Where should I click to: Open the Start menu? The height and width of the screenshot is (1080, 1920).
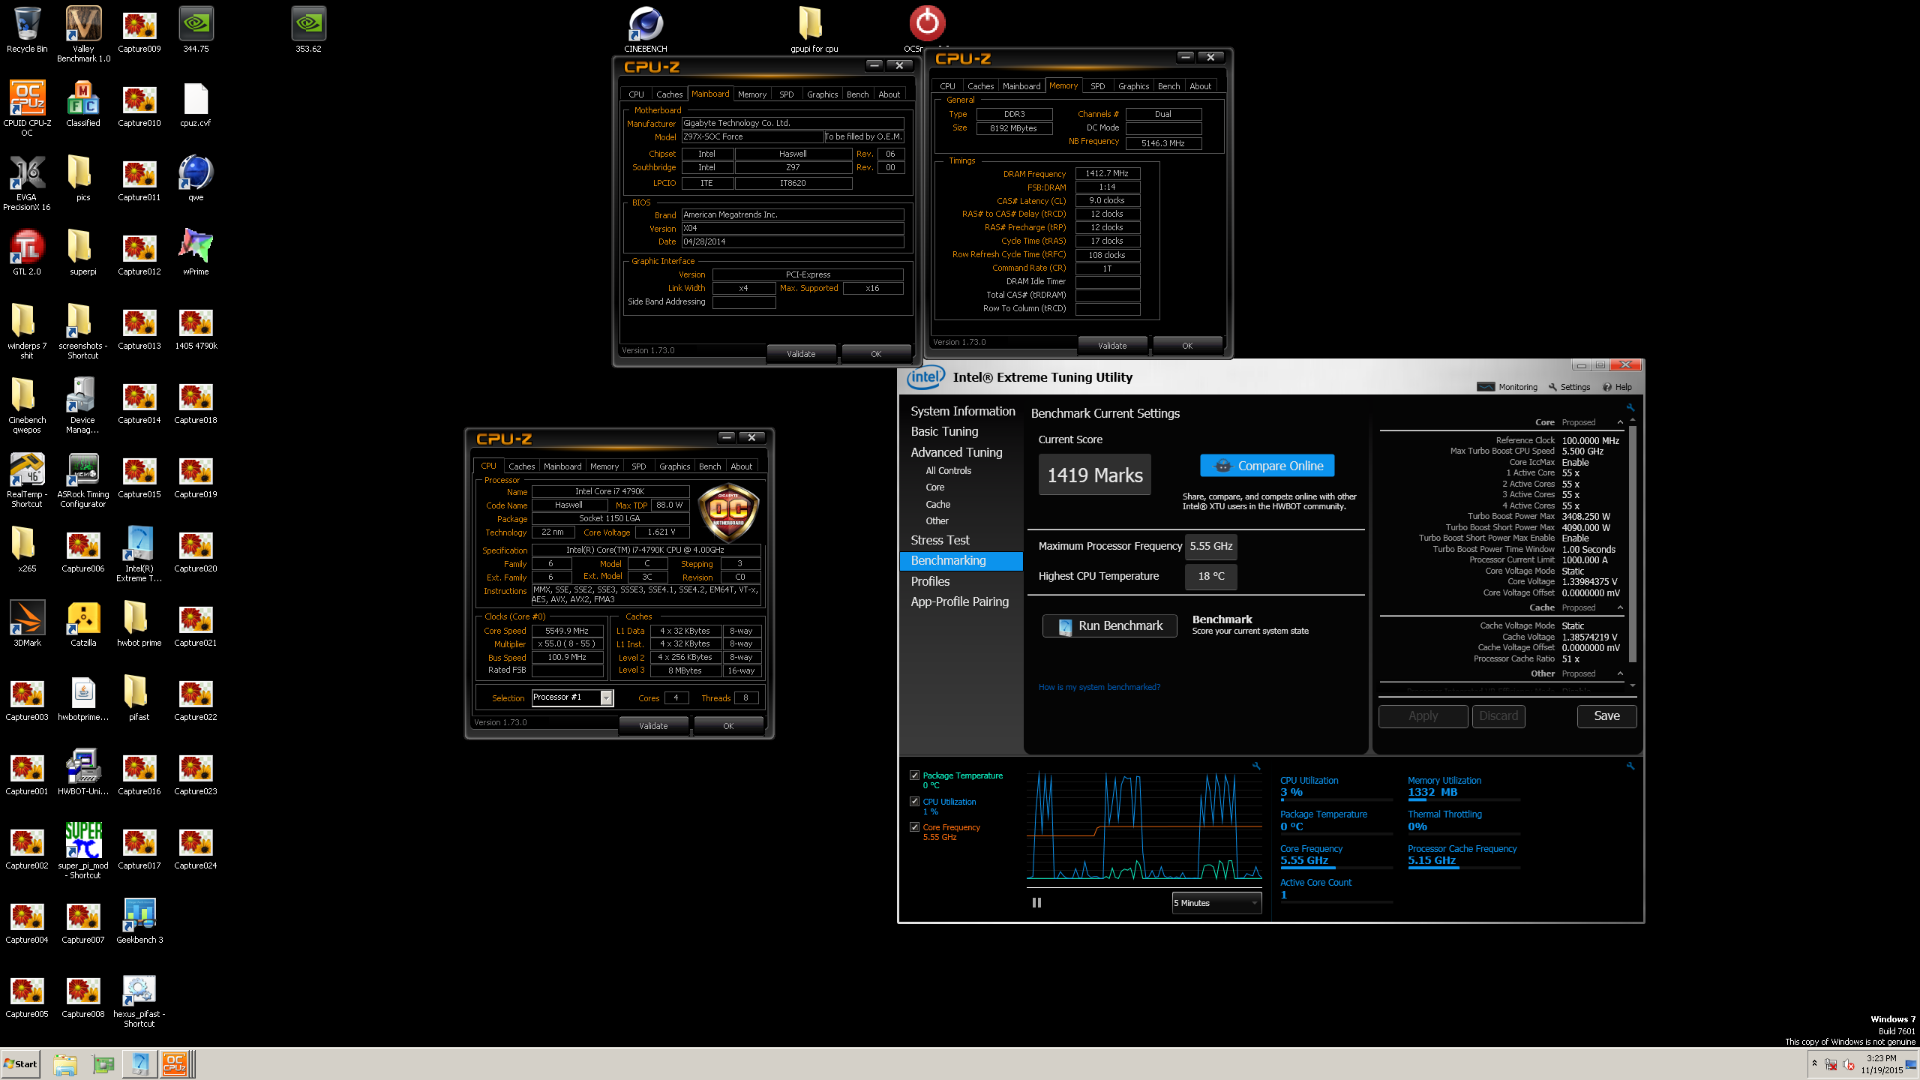[x=20, y=1064]
